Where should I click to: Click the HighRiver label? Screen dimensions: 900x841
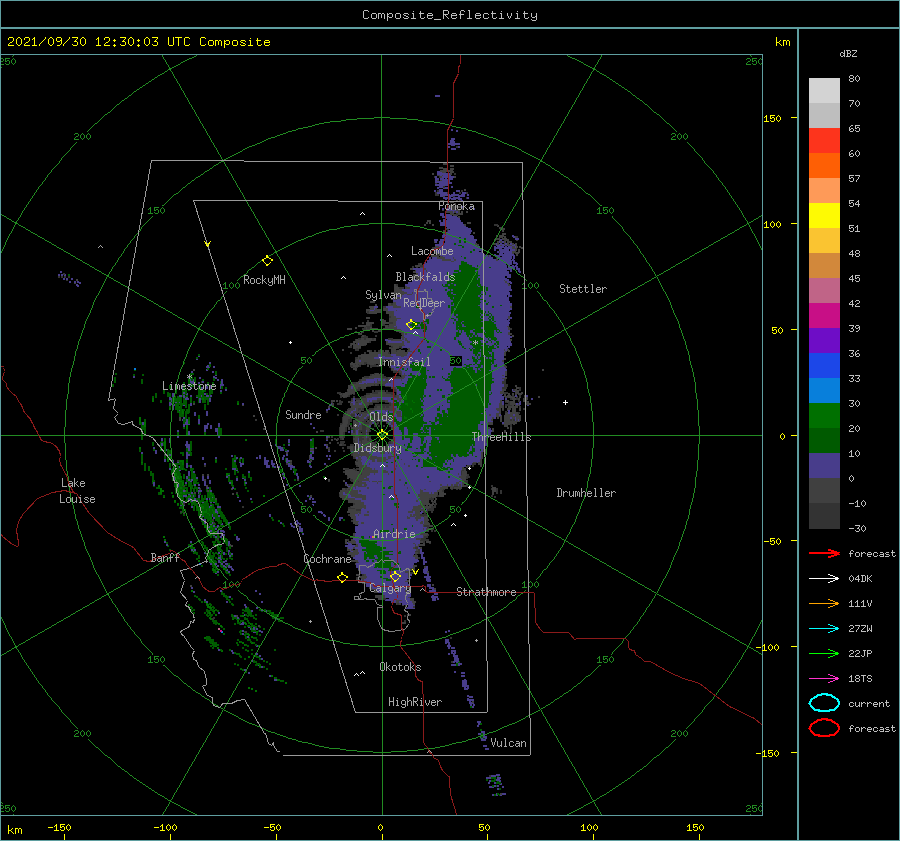point(415,702)
